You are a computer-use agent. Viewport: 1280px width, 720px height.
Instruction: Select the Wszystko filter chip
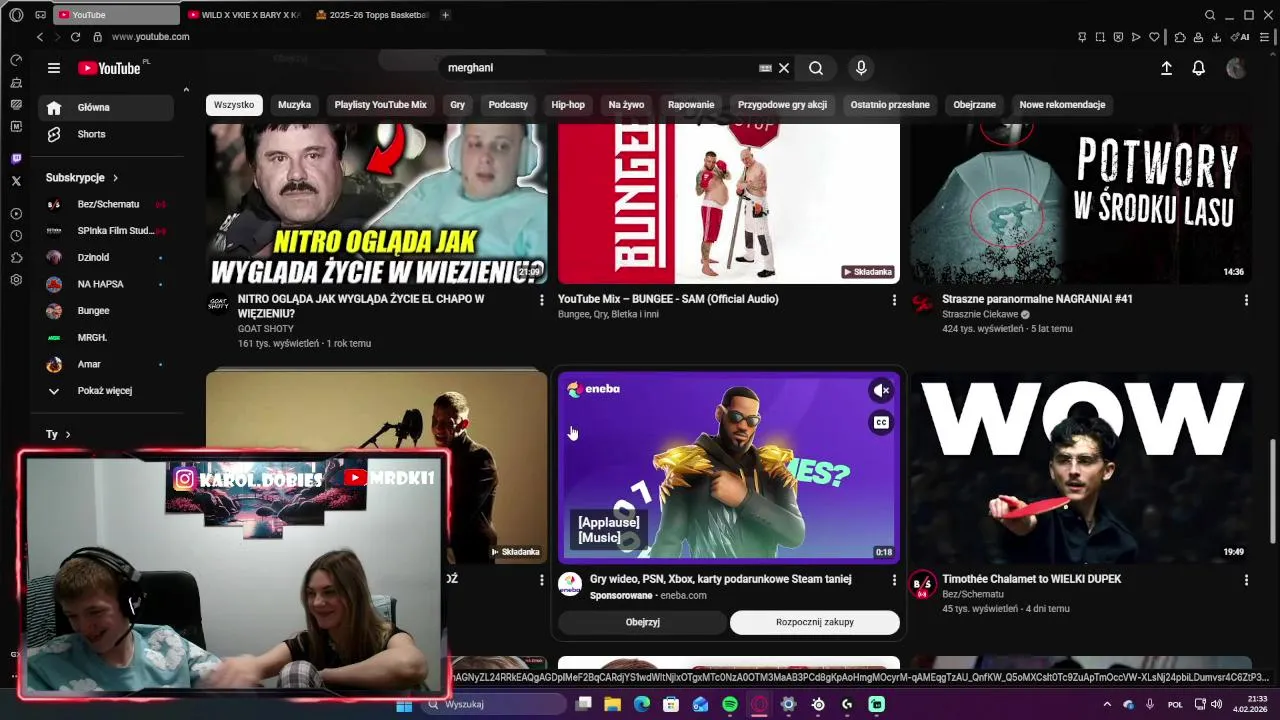(x=234, y=104)
